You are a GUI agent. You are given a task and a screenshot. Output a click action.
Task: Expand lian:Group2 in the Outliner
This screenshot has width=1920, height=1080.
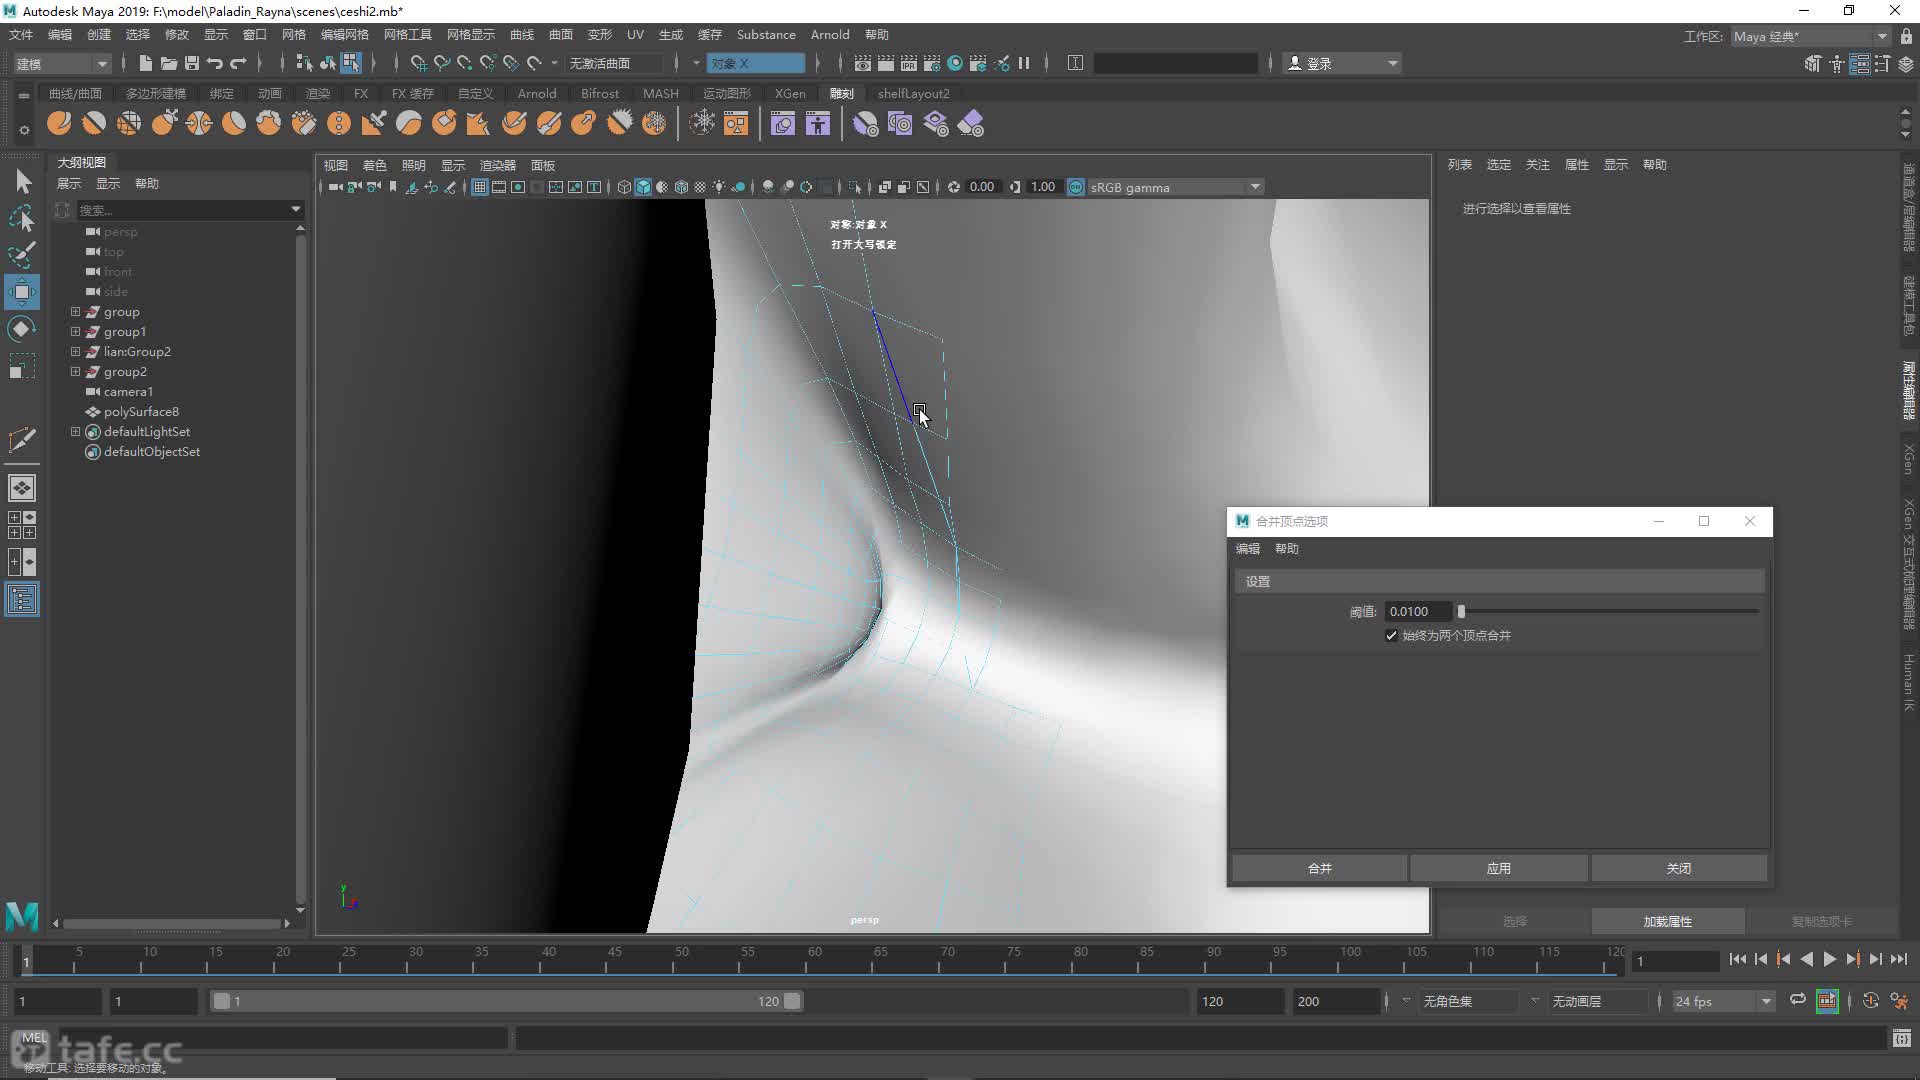(x=75, y=352)
